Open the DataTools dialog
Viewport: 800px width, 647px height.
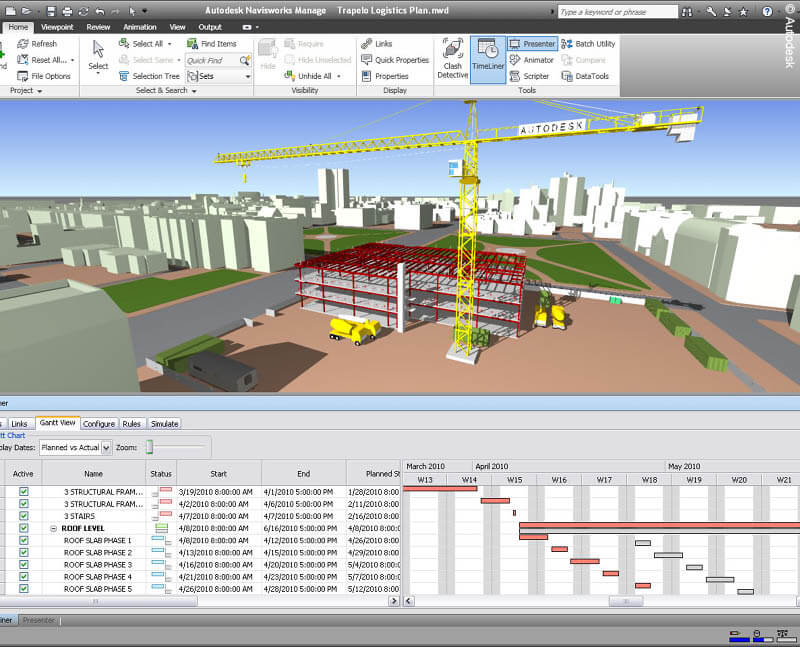point(585,76)
